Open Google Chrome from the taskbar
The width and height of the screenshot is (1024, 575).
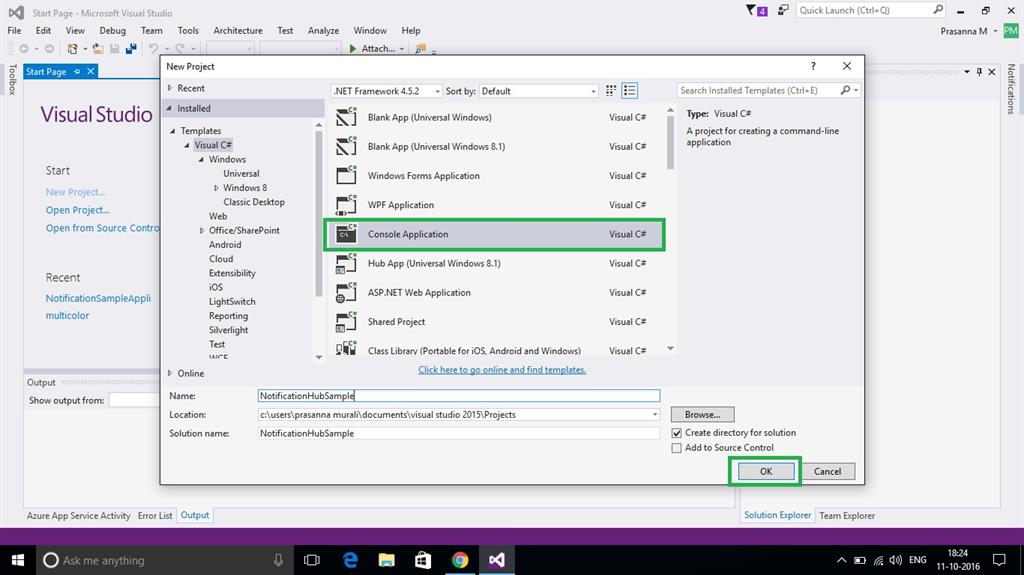click(460, 560)
